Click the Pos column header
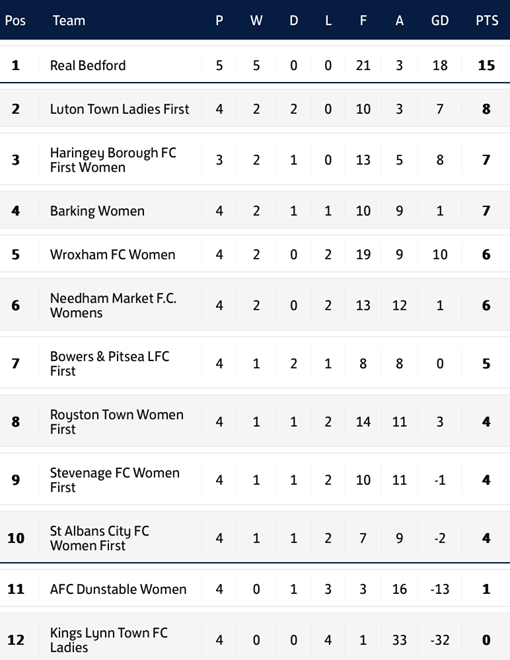The width and height of the screenshot is (510, 660). pos(15,20)
